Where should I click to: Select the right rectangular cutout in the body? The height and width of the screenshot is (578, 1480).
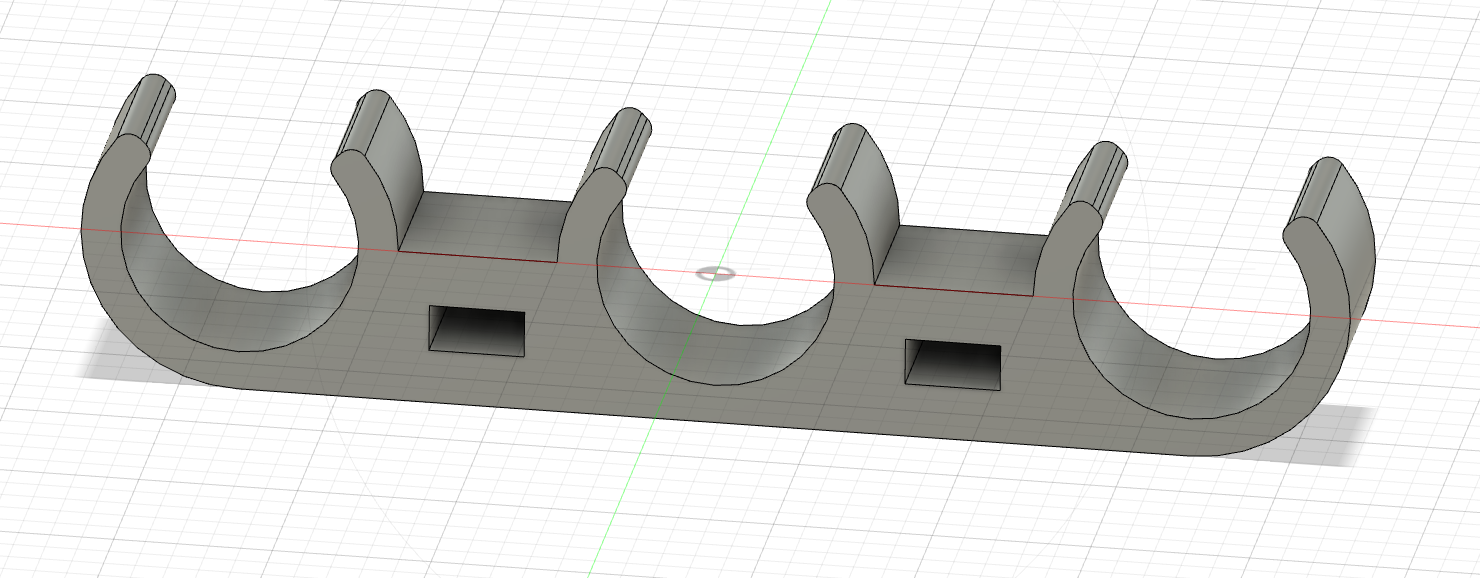(952, 364)
